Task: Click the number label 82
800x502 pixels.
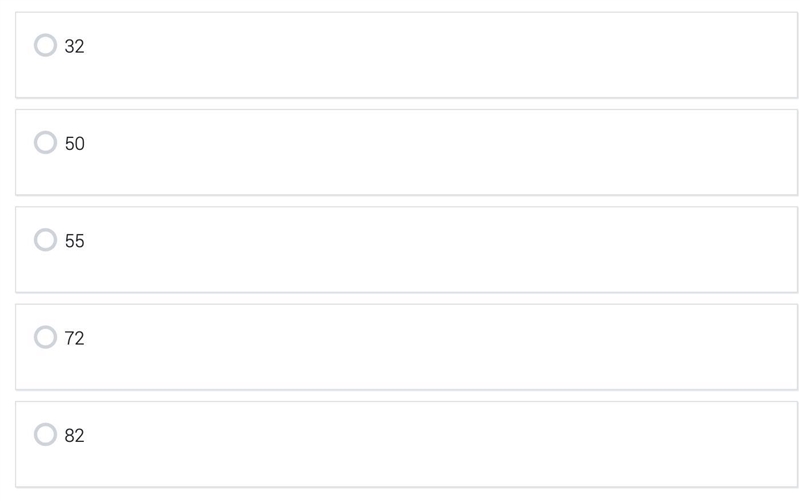Action: [74, 436]
